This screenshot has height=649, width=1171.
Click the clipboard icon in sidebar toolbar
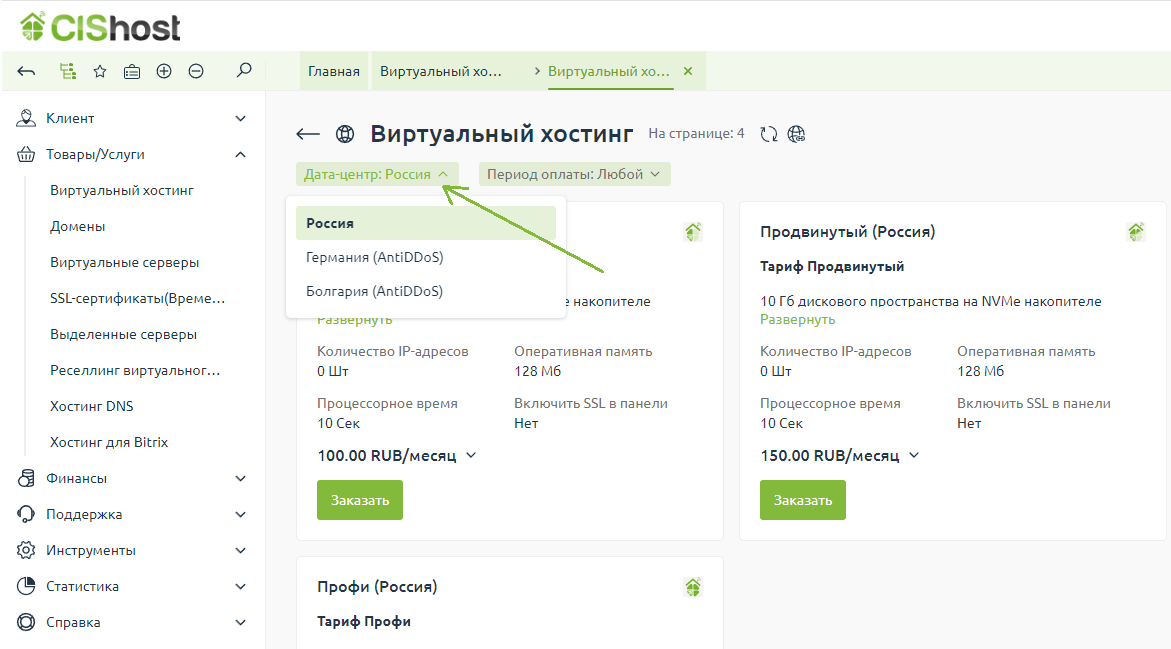coord(132,71)
